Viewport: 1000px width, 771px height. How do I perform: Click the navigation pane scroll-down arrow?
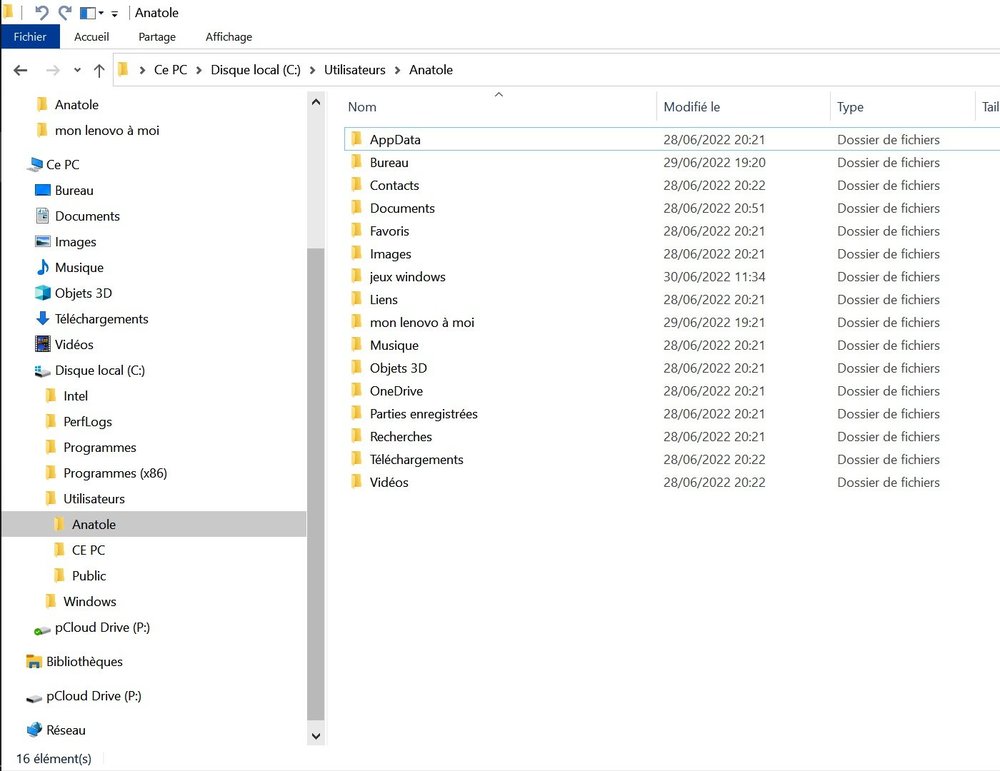tap(317, 736)
